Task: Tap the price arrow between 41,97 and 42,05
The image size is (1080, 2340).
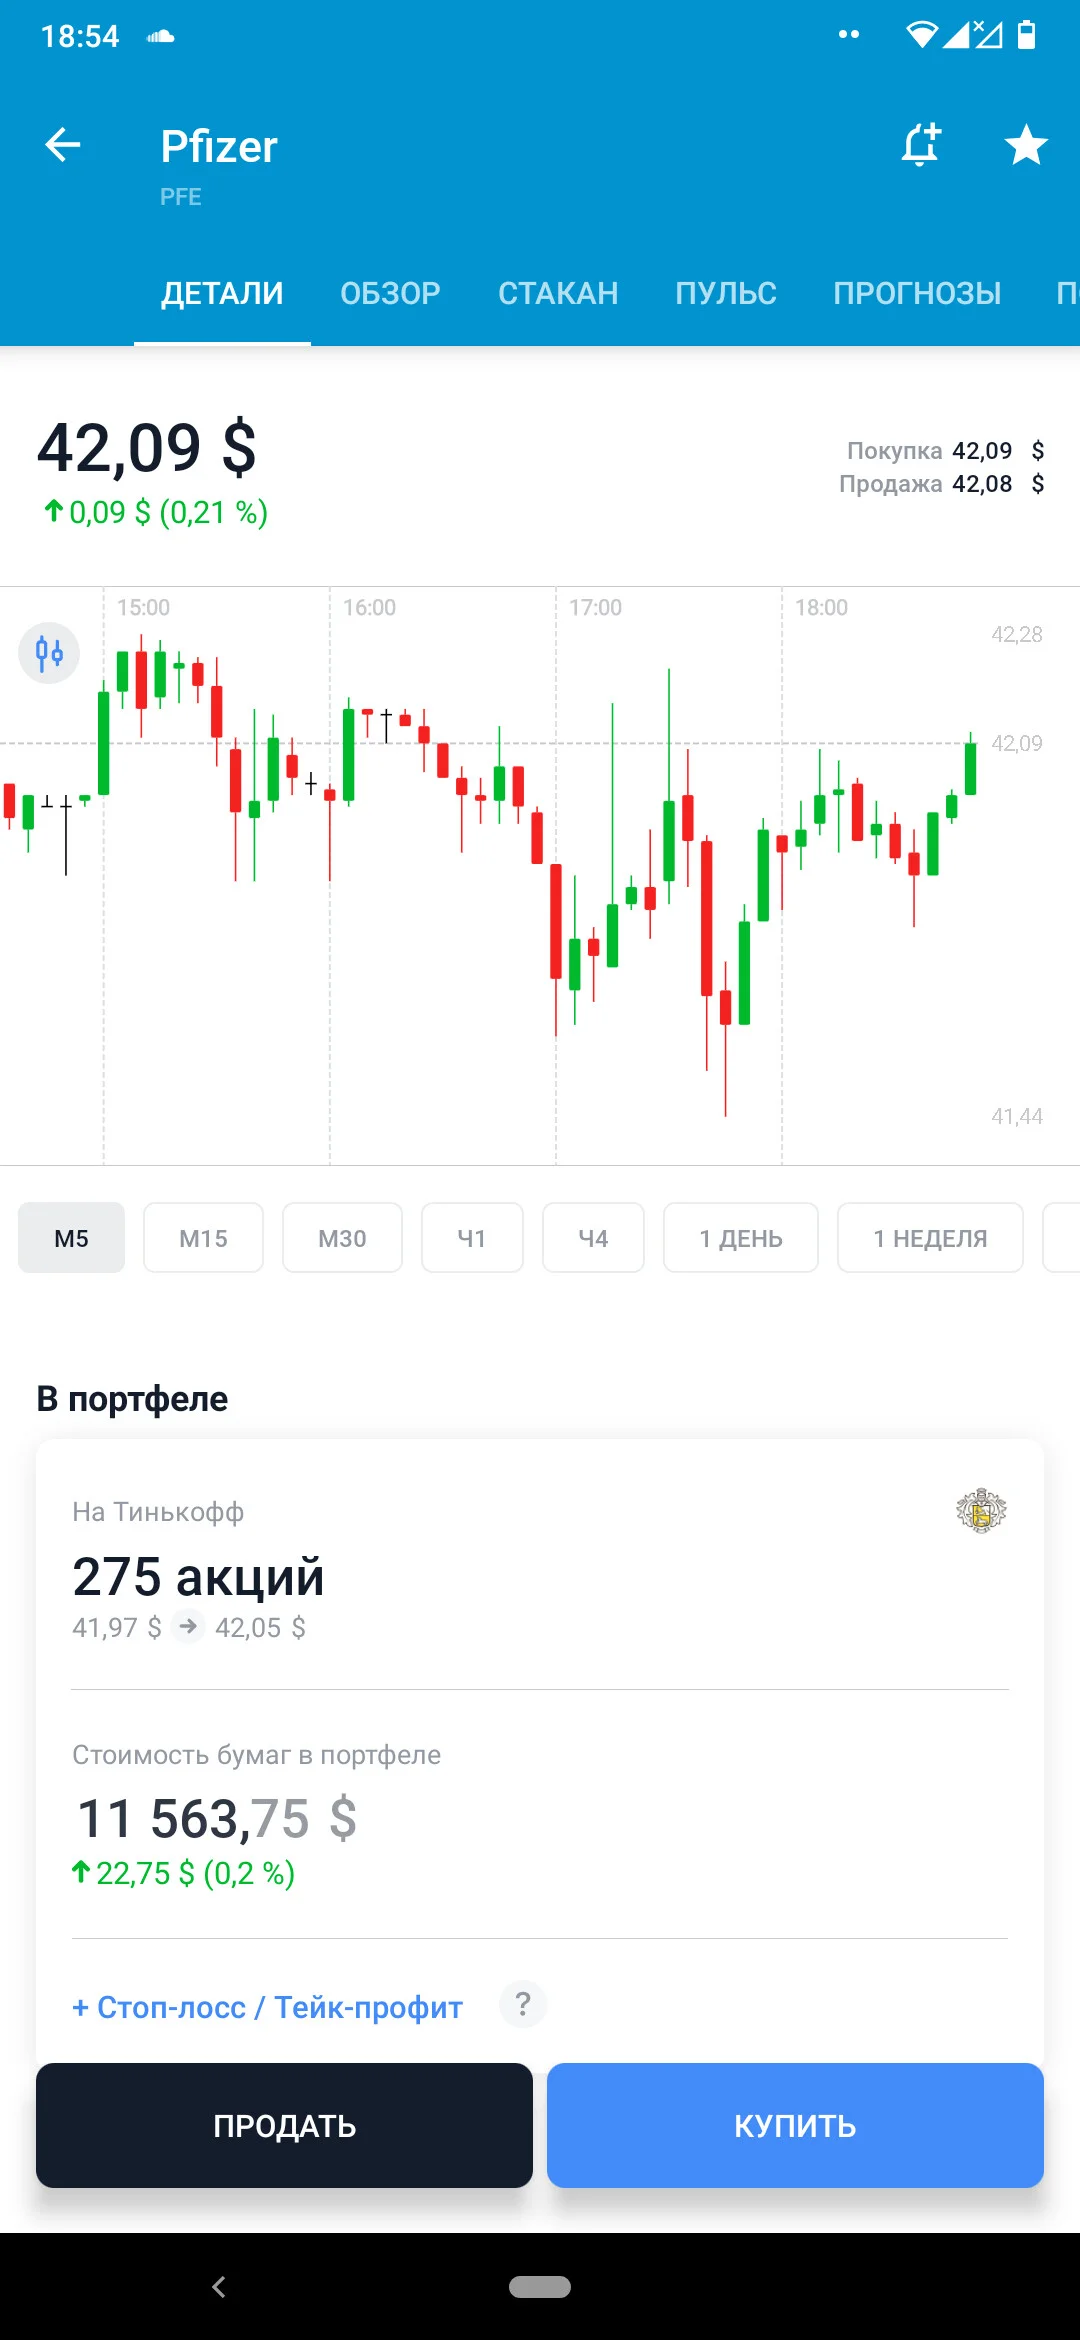Action: tap(188, 1627)
